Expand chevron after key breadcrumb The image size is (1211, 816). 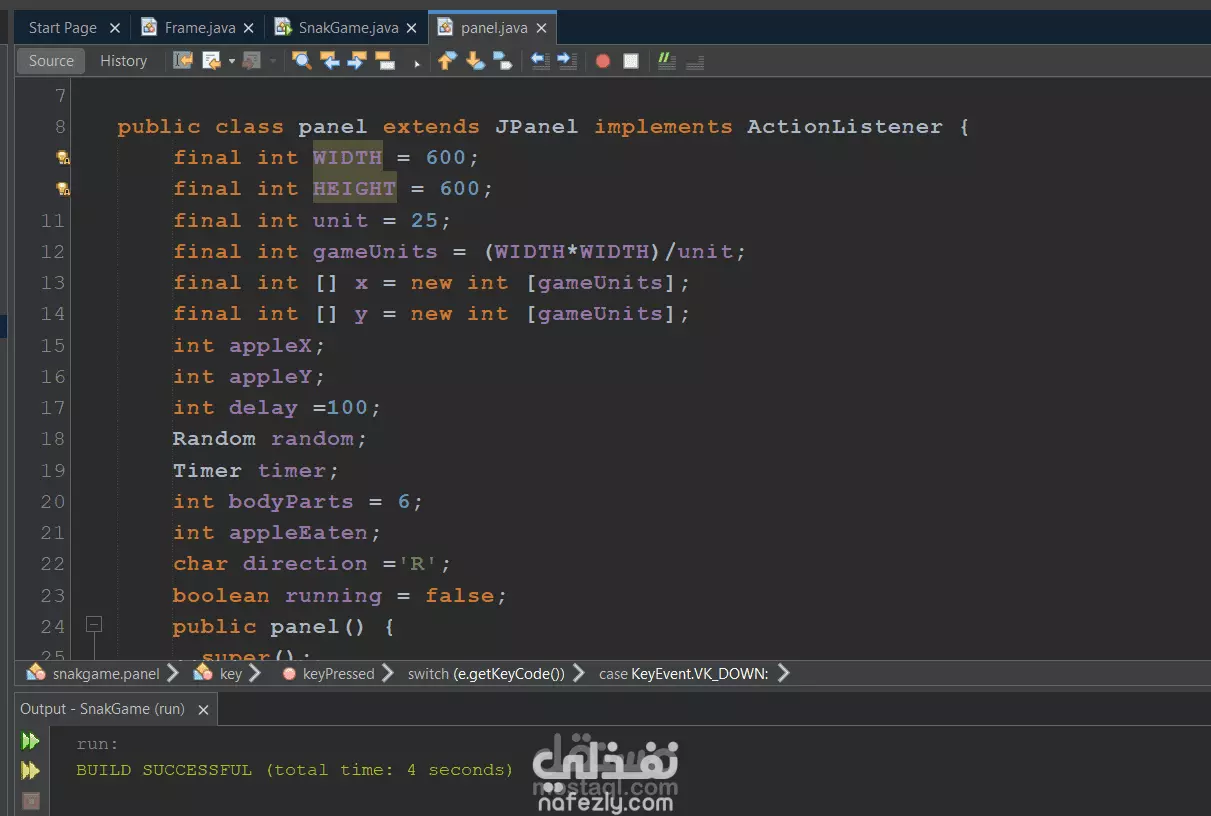(255, 673)
